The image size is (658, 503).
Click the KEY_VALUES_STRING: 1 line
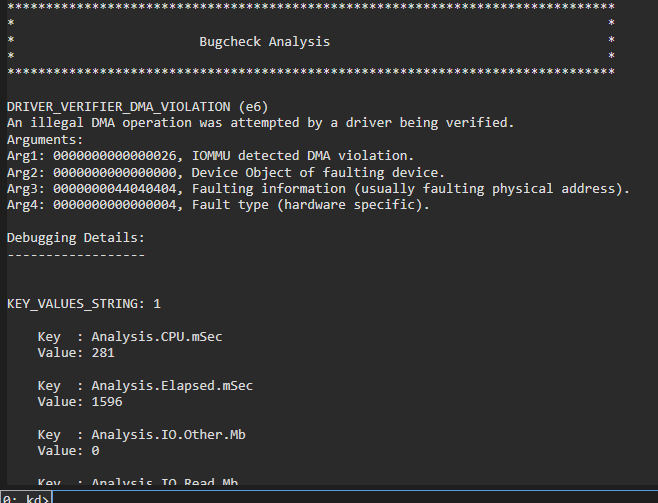[x=83, y=303]
